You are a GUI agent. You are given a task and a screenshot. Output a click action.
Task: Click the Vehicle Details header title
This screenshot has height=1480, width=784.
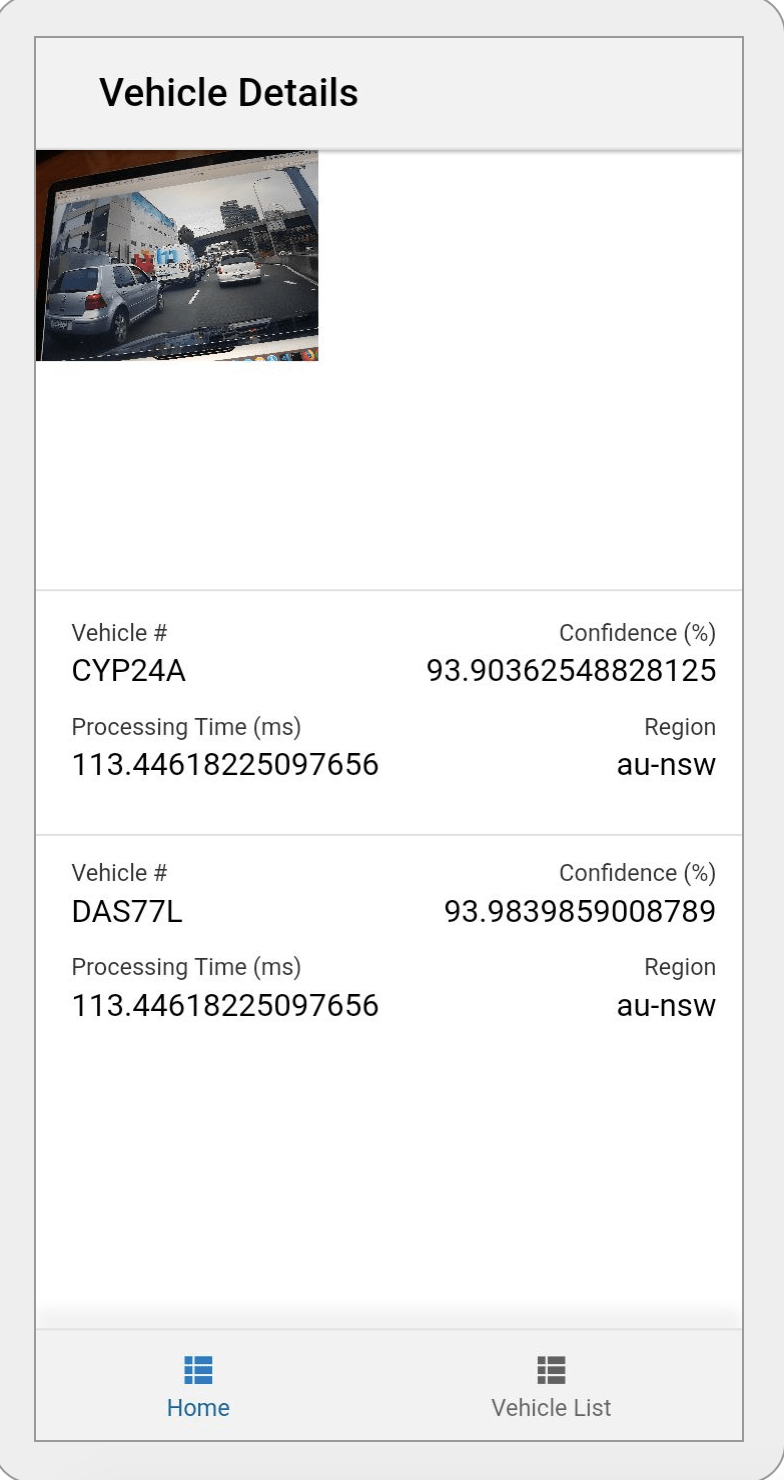coord(229,93)
